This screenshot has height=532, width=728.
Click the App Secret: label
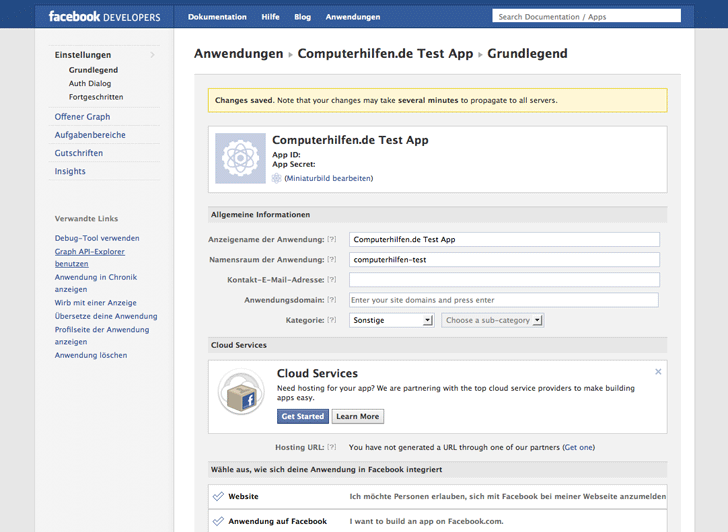[x=294, y=164]
